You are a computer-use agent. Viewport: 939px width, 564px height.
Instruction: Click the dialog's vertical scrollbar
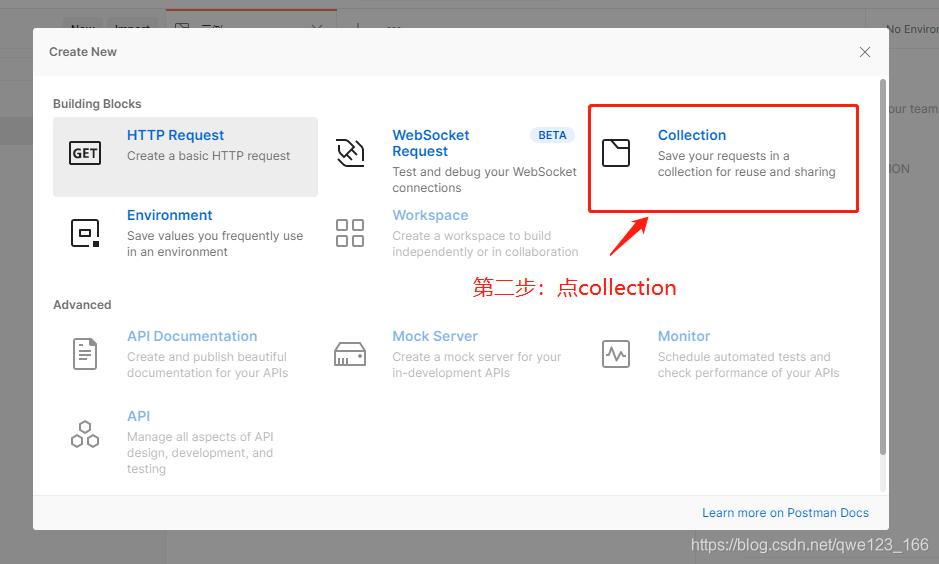pos(883,266)
